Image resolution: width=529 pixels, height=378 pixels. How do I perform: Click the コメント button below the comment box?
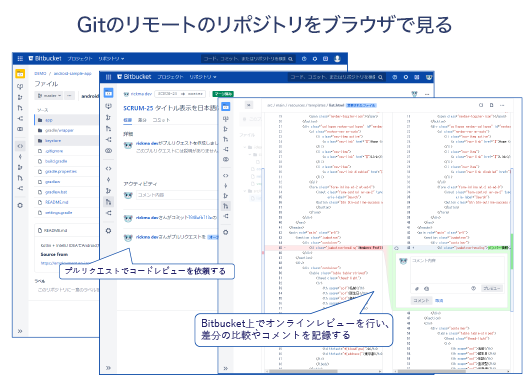[421, 300]
